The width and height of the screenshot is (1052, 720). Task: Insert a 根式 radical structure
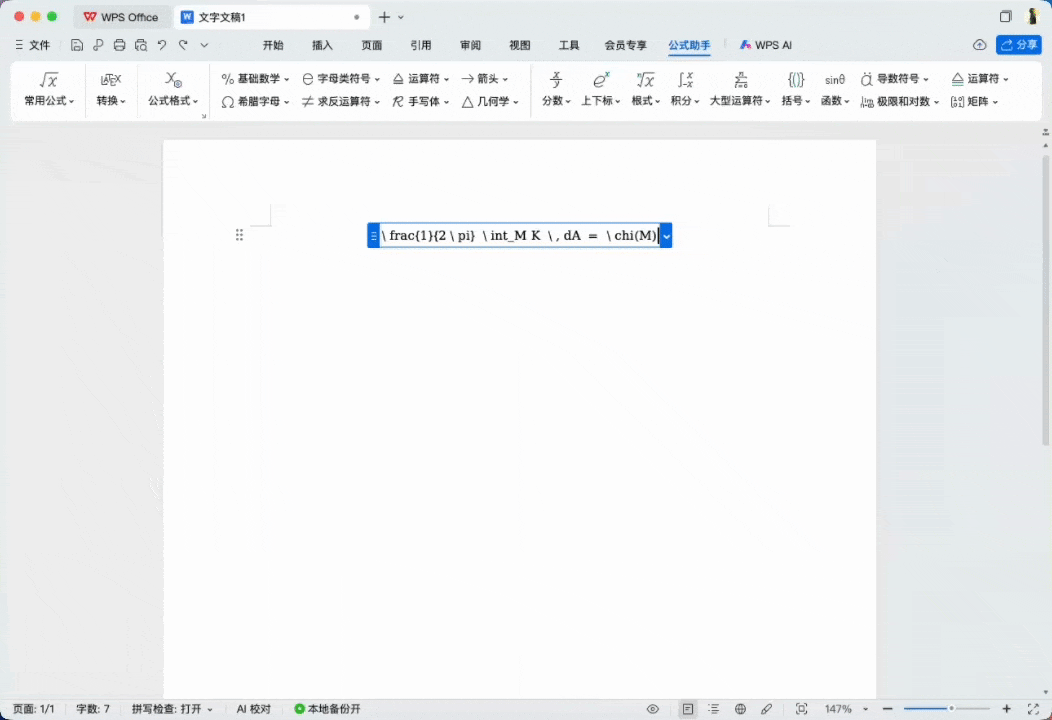click(645, 89)
